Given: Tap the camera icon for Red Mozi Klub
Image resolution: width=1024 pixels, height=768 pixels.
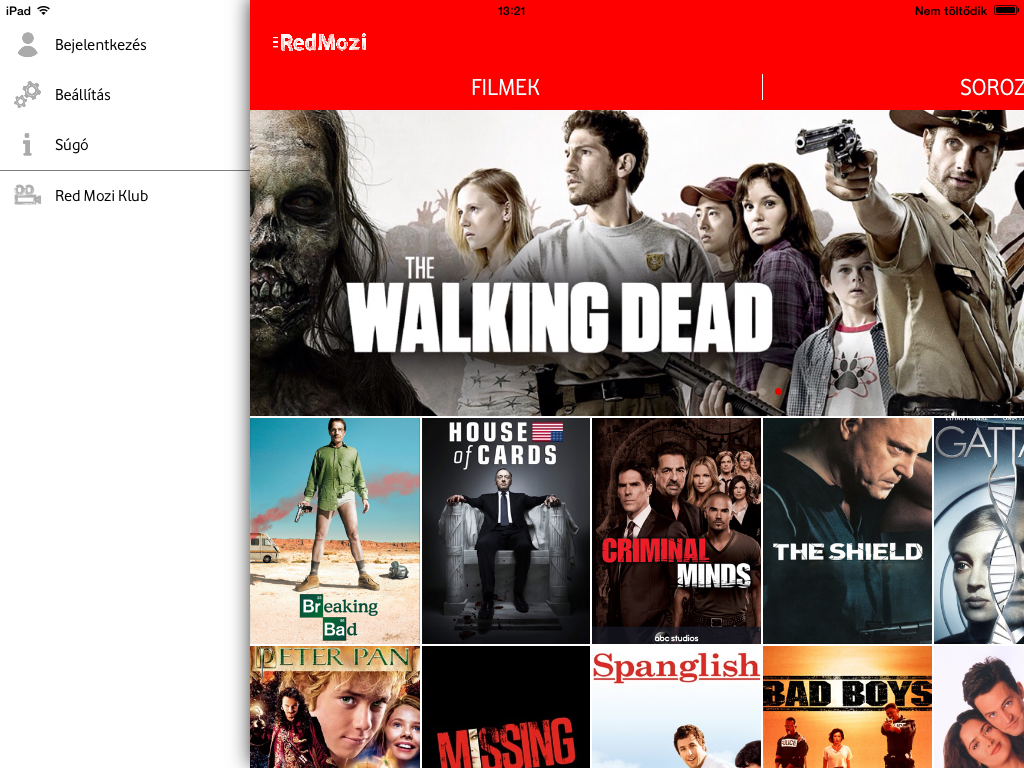Looking at the screenshot, I should [x=27, y=196].
